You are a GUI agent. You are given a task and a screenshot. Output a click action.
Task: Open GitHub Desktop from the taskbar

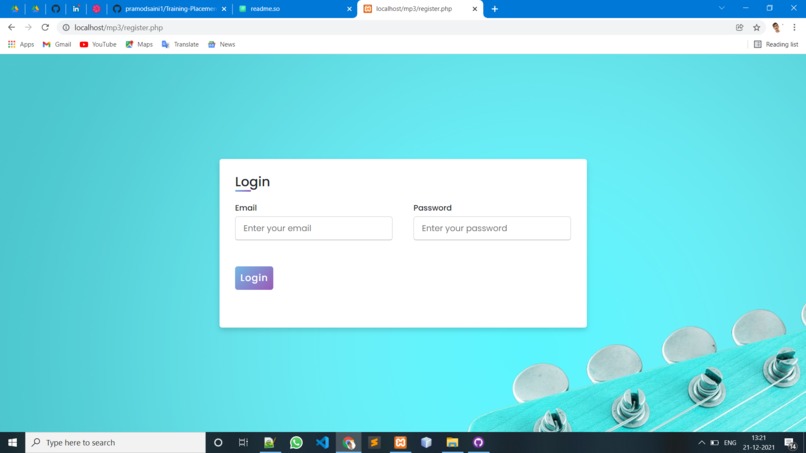[479, 442]
